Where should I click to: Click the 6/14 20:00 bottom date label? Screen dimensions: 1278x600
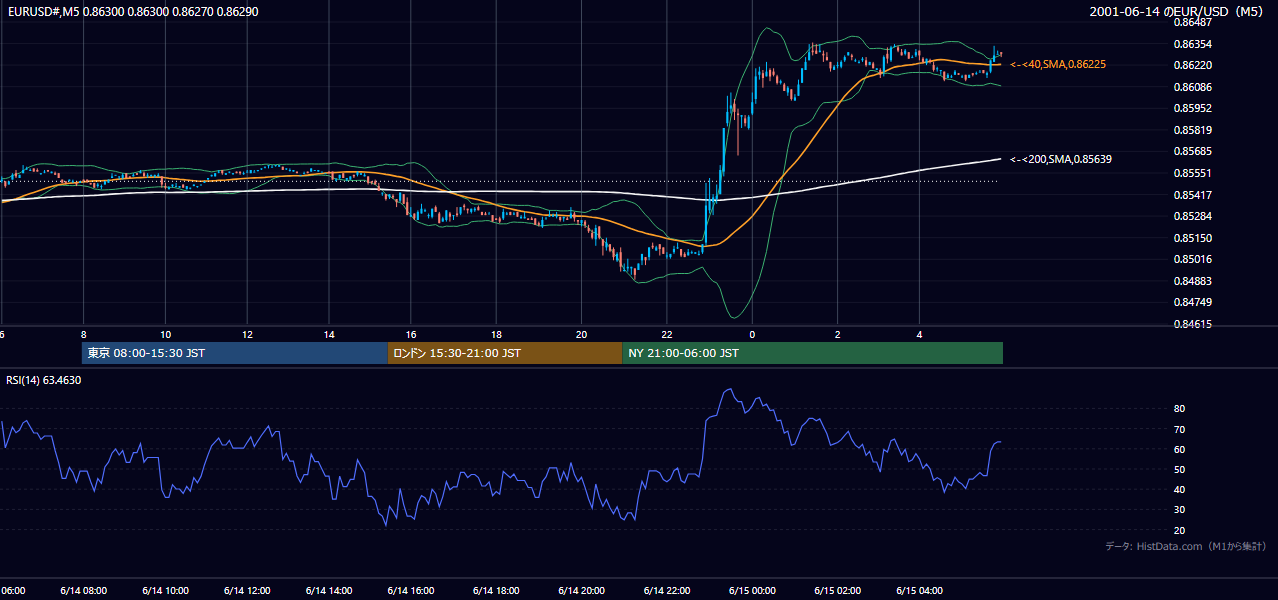click(582, 591)
